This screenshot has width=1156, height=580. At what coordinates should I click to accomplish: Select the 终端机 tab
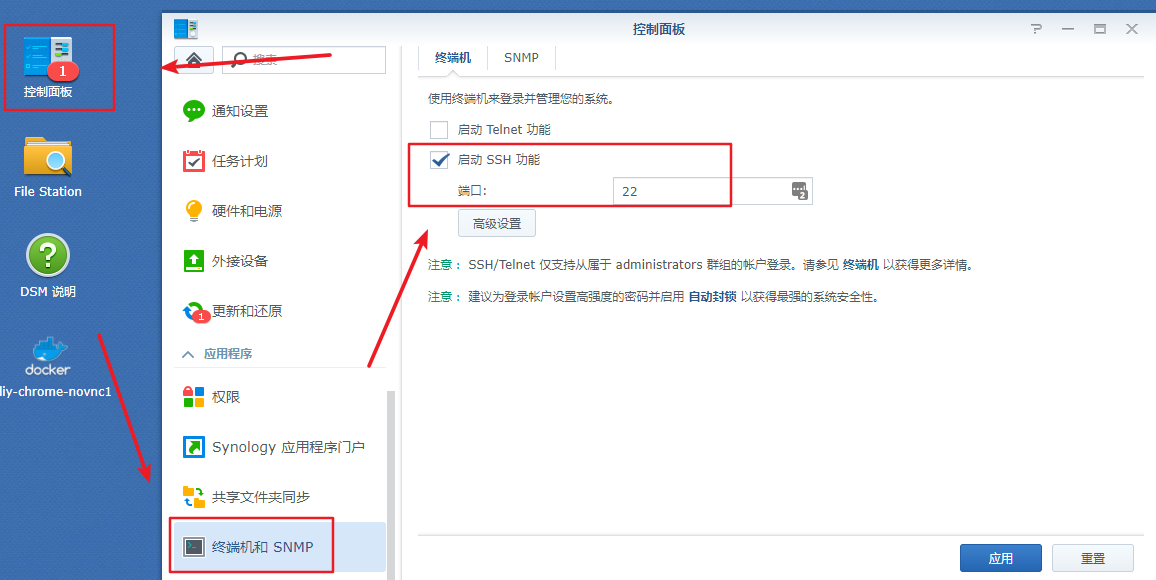[453, 57]
